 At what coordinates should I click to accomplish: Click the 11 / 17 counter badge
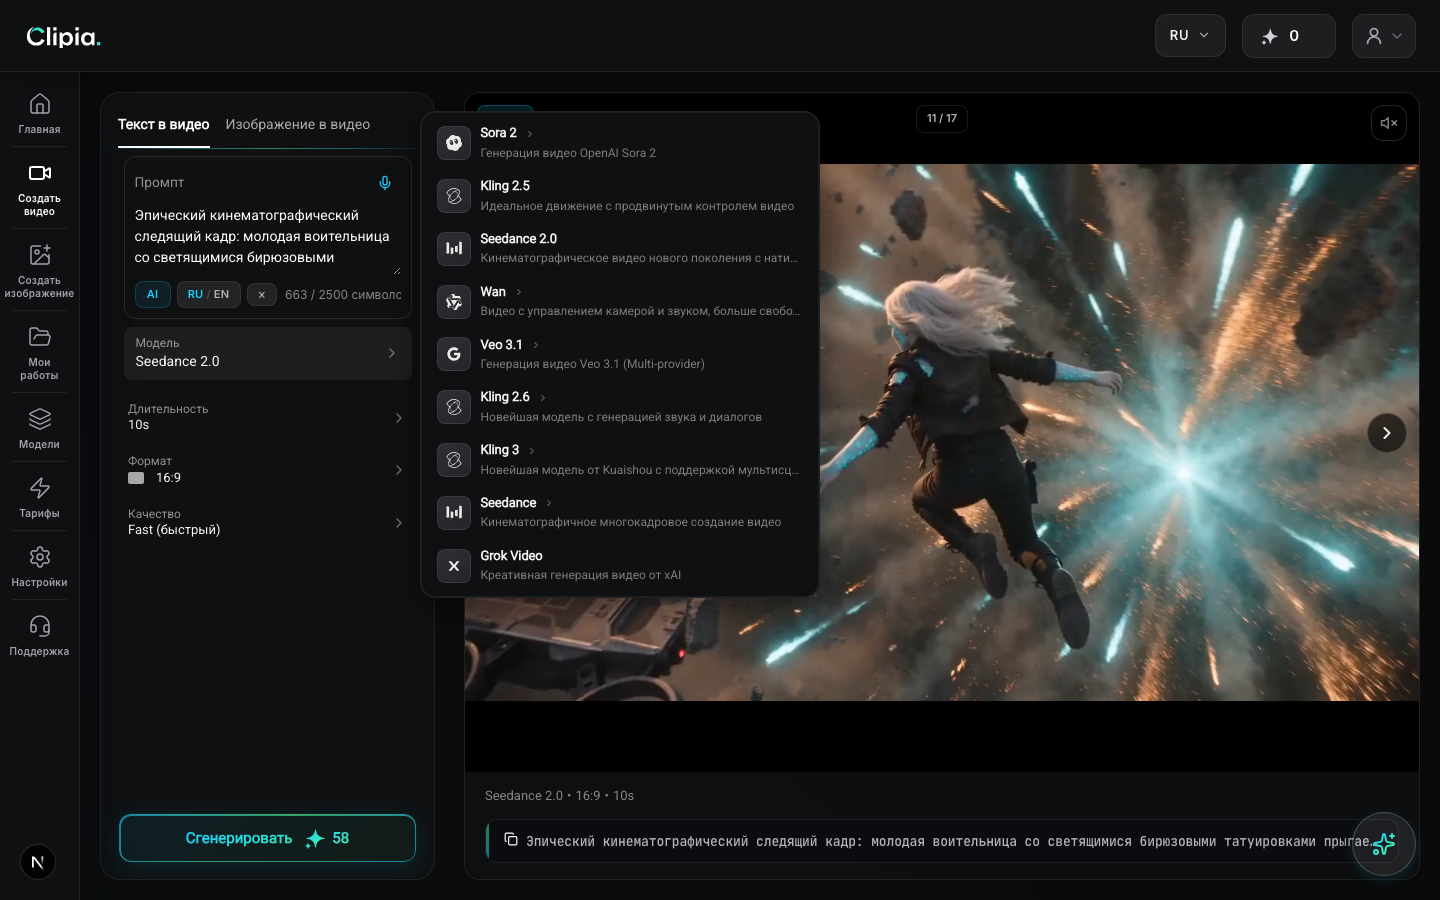click(x=942, y=118)
